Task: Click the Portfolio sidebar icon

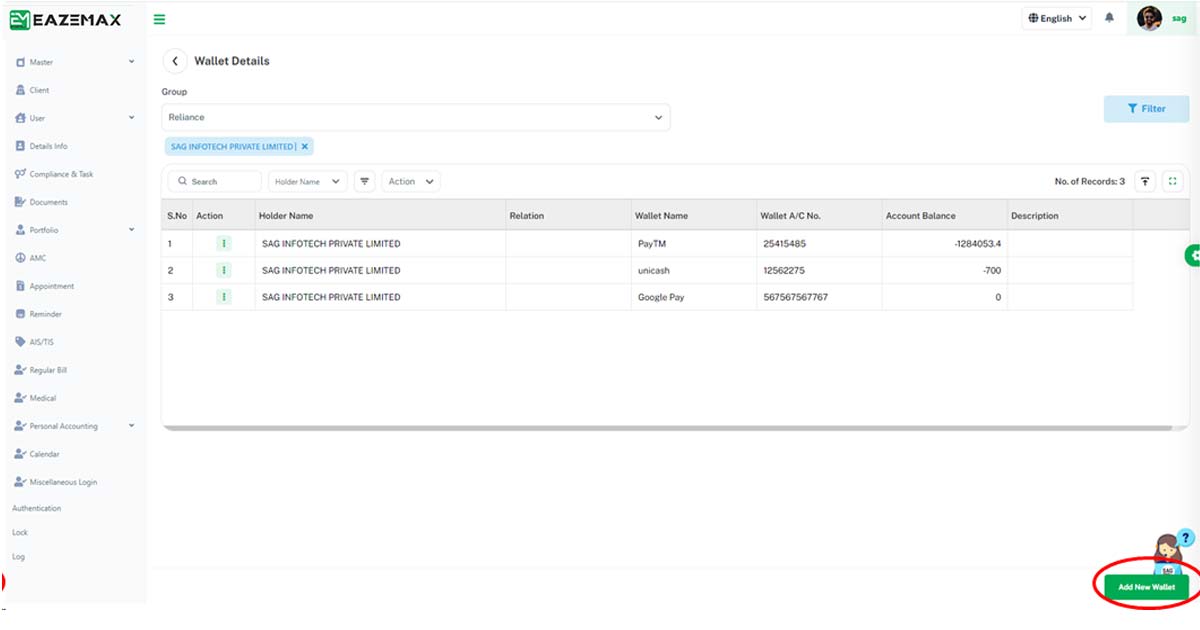Action: tap(20, 230)
